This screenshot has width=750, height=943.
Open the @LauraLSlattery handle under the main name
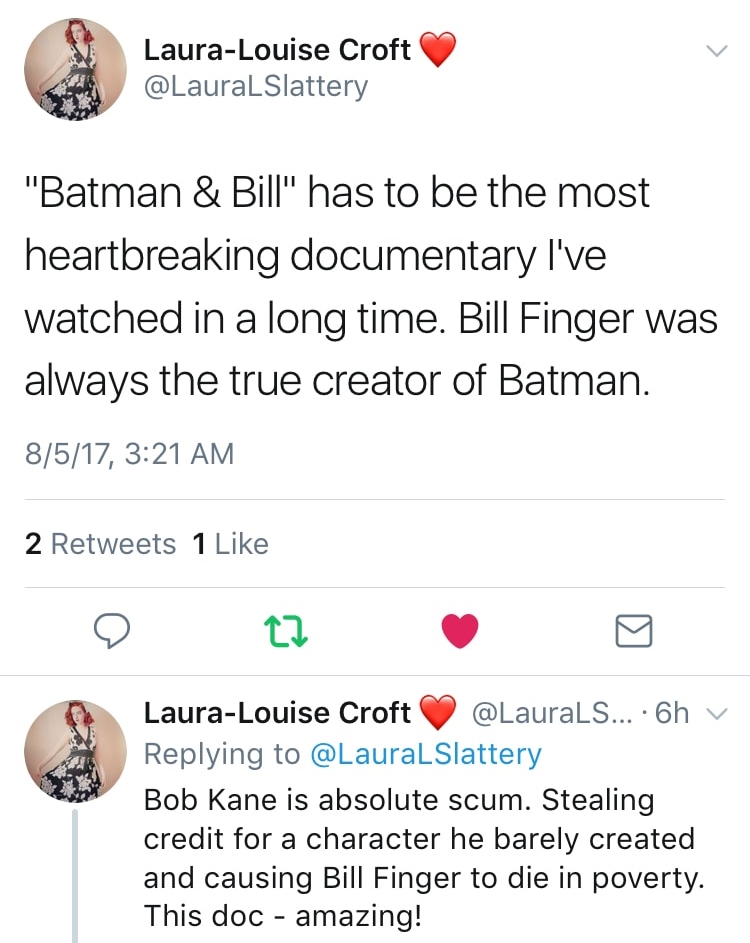pyautogui.click(x=256, y=87)
